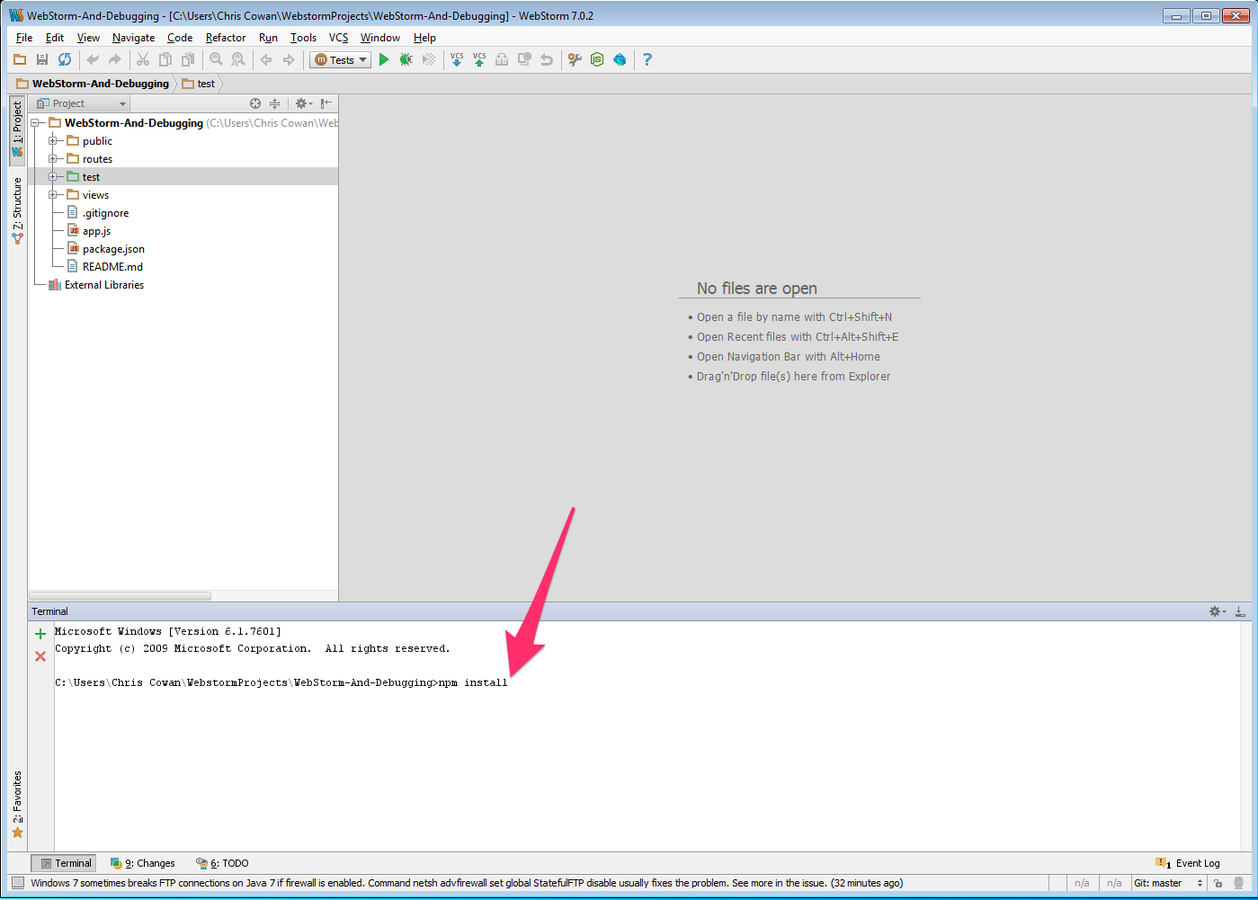Viewport: 1258px width, 900px height.
Task: Click the VCS Commit Changes icon
Action: click(479, 60)
